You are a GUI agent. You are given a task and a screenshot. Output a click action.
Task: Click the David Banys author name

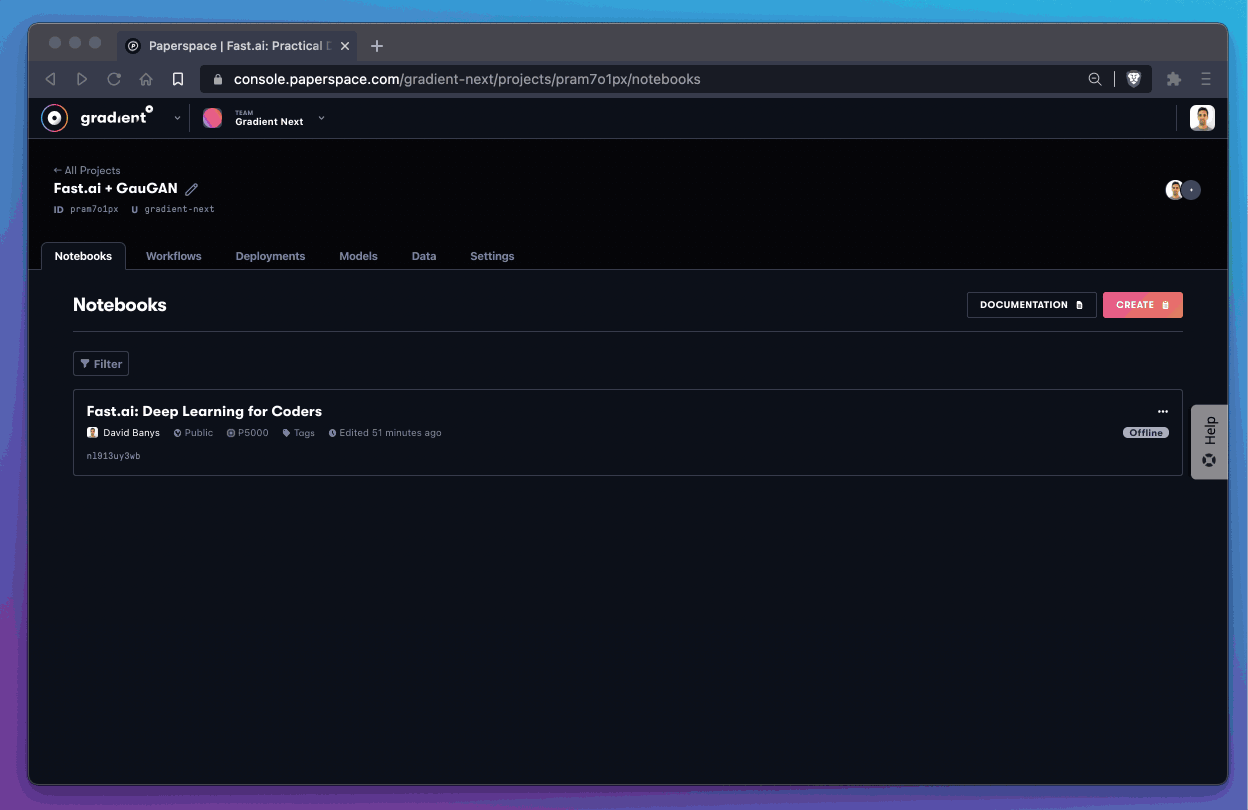(x=129, y=433)
